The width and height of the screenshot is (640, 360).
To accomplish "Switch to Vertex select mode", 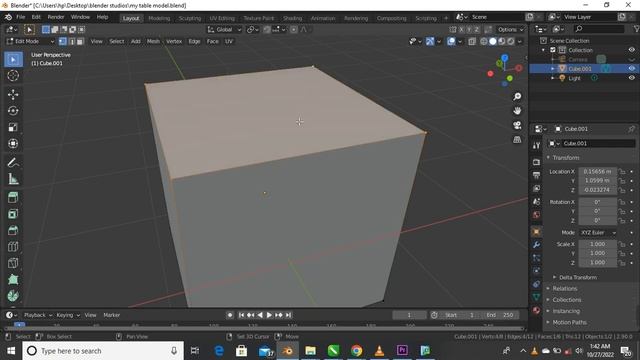I will tap(62, 41).
